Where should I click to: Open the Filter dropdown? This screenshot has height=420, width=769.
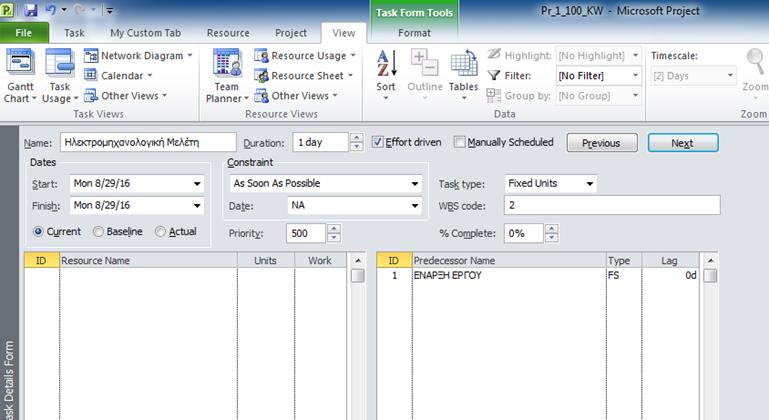tap(635, 76)
